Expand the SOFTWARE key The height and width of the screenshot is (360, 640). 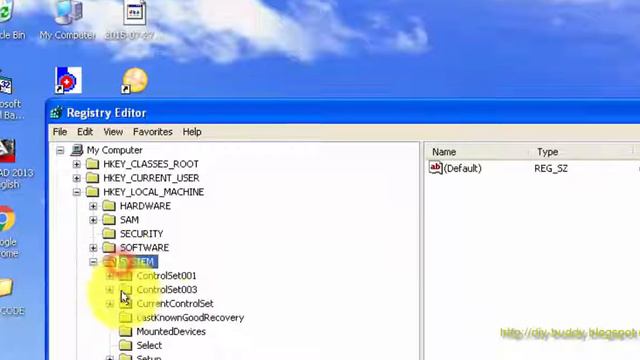click(x=93, y=248)
